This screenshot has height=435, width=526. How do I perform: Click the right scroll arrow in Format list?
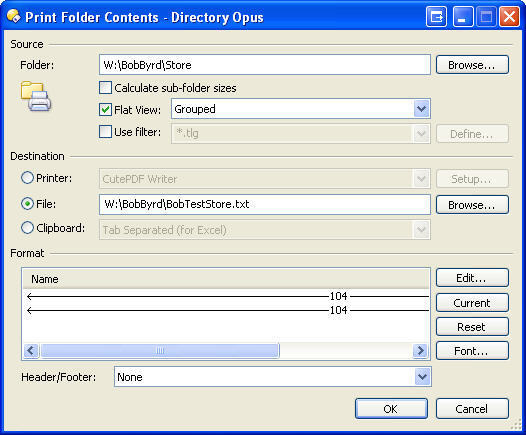[x=420, y=351]
